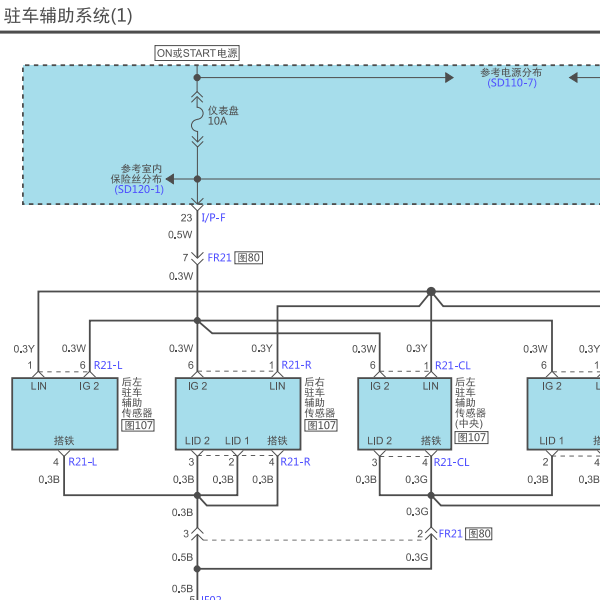600x600 pixels.
Task: Open 图107 reference under the (中央) sensor
Action: (x=472, y=437)
